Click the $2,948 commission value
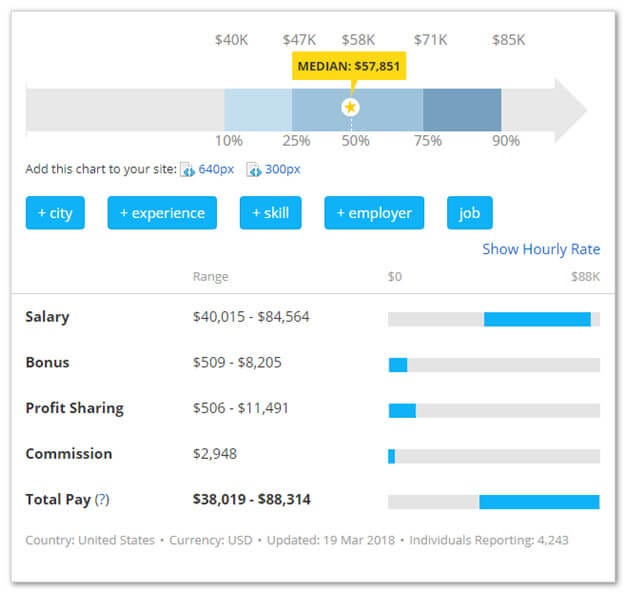 [x=215, y=454]
